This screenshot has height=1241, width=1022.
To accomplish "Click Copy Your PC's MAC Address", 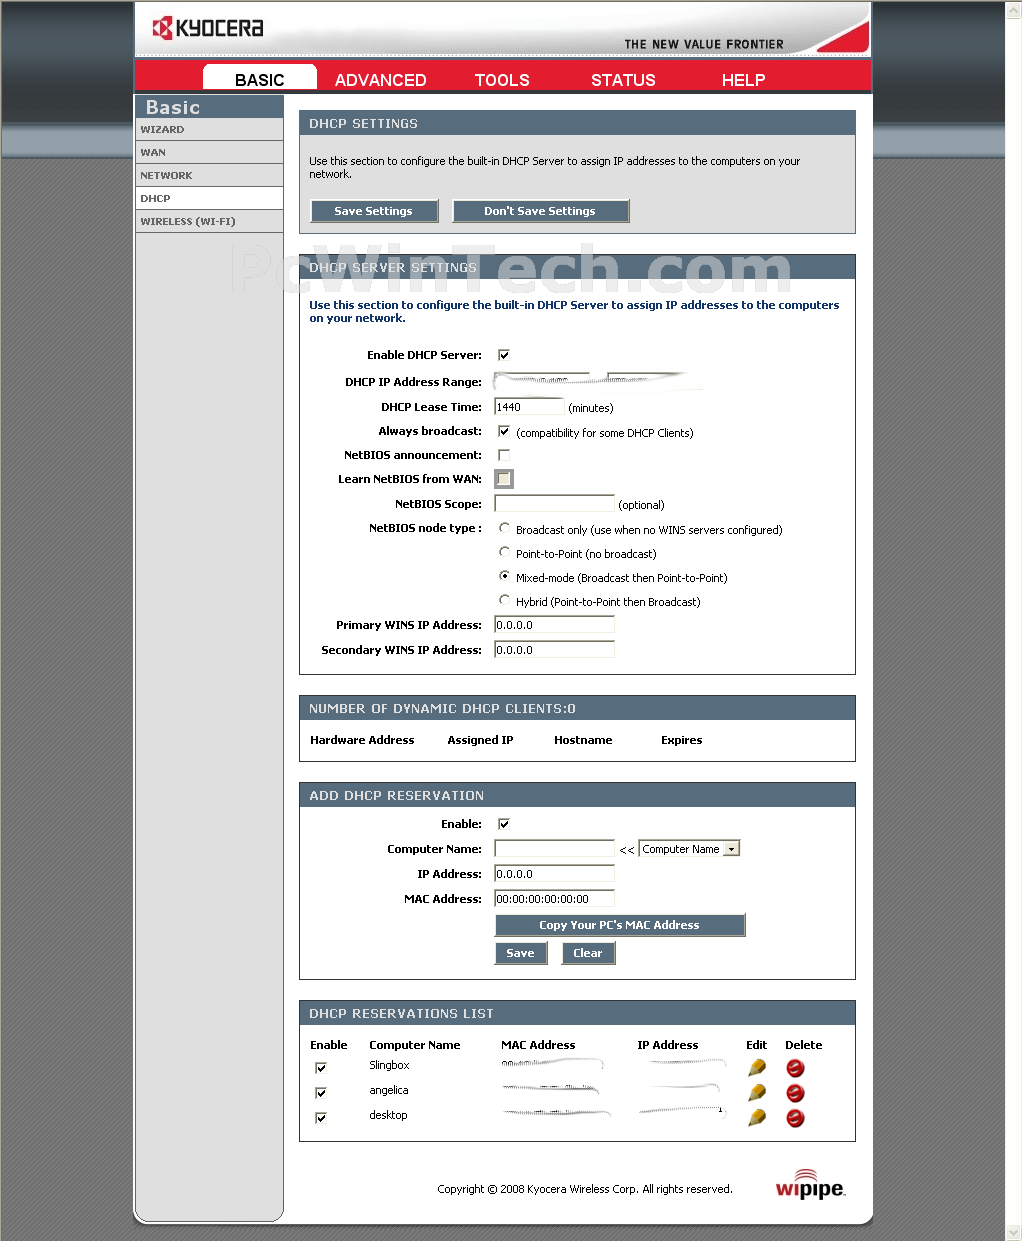I will [x=620, y=925].
